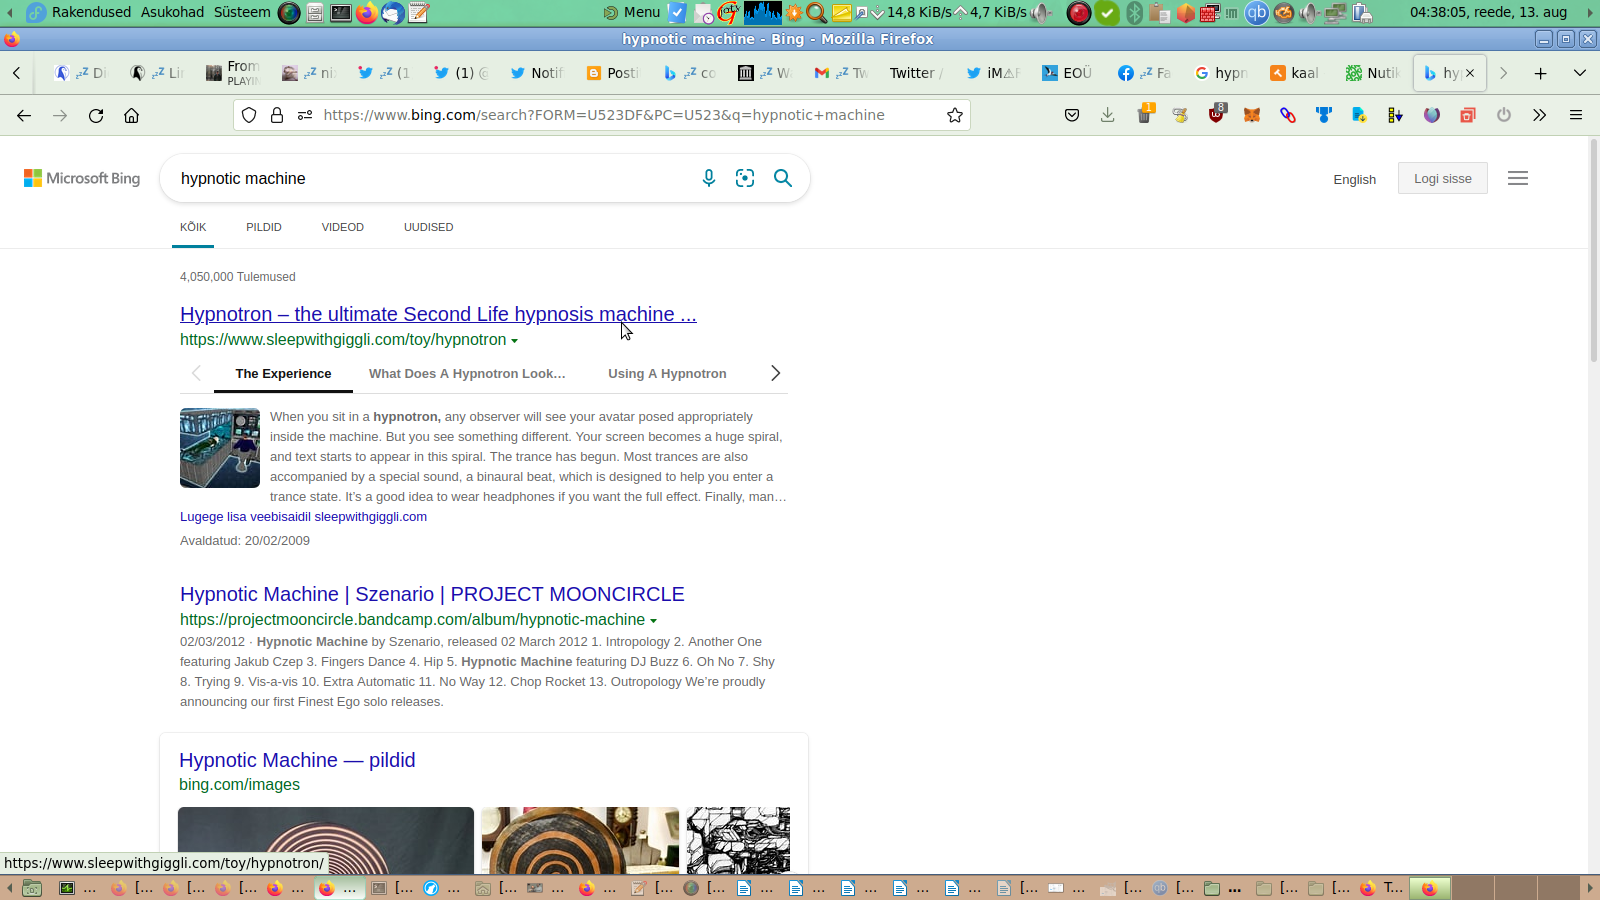
Task: Launch Thunderbird from the top panel
Action: coord(393,12)
